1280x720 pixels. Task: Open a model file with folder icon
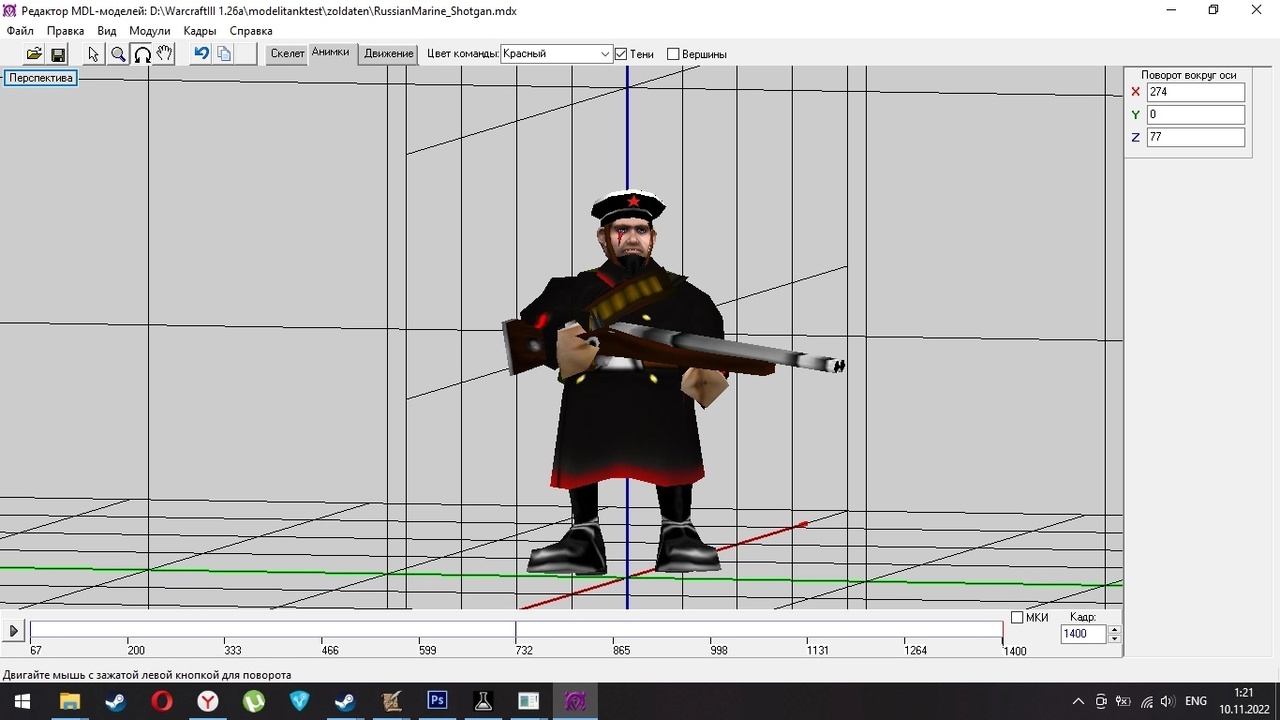pyautogui.click(x=34, y=54)
